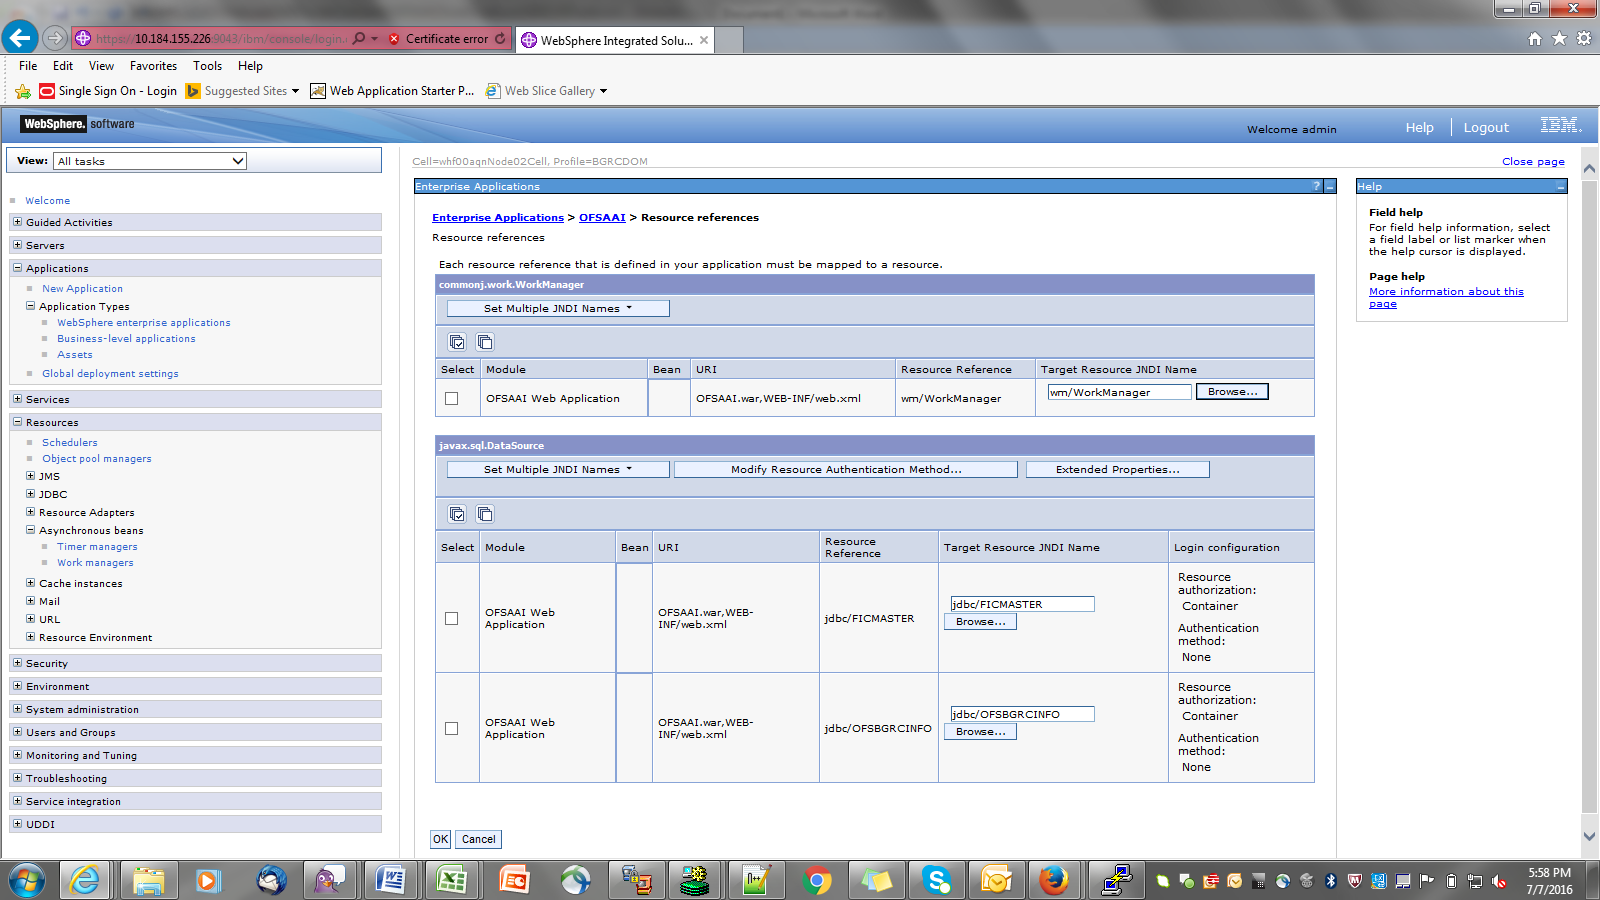Image resolution: width=1600 pixels, height=900 pixels.
Task: Click deselect-all icon in DataSource section
Action: [x=485, y=514]
